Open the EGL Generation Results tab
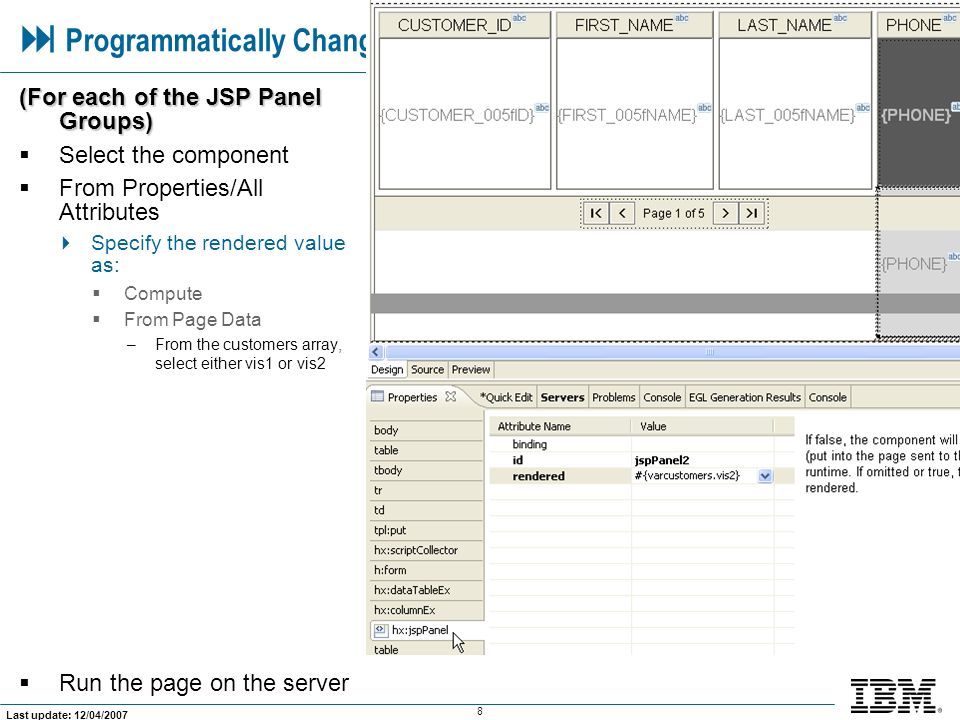This screenshot has width=960, height=720. pyautogui.click(x=744, y=397)
